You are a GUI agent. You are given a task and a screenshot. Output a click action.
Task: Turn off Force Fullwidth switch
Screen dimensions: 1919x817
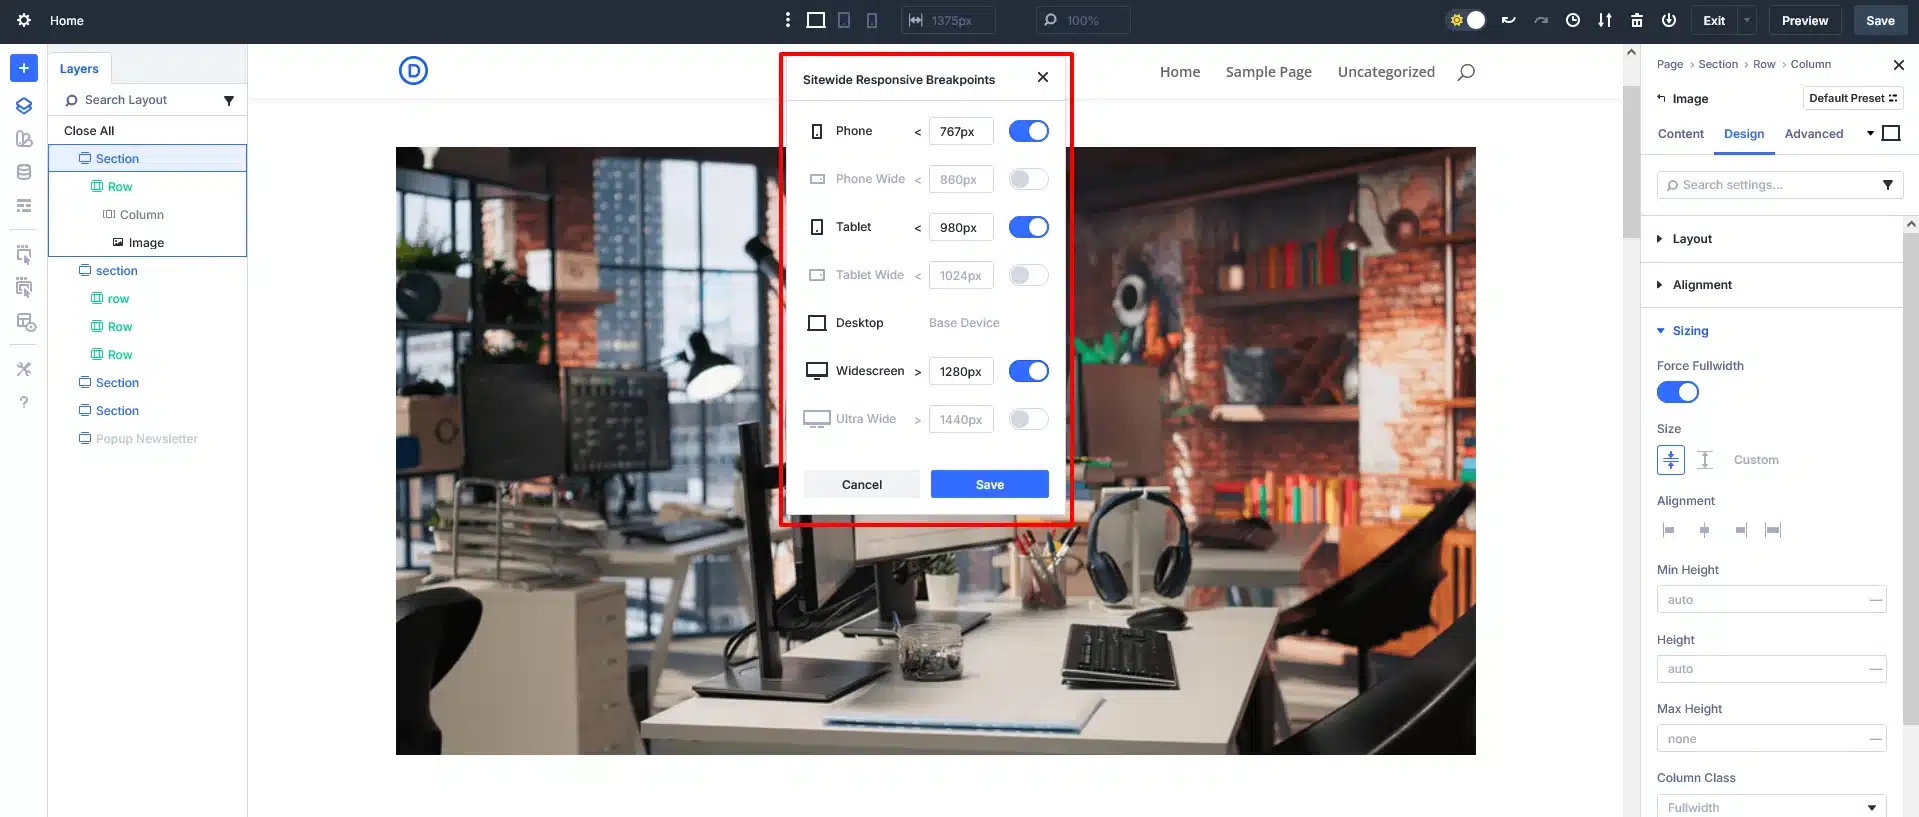1677,392
